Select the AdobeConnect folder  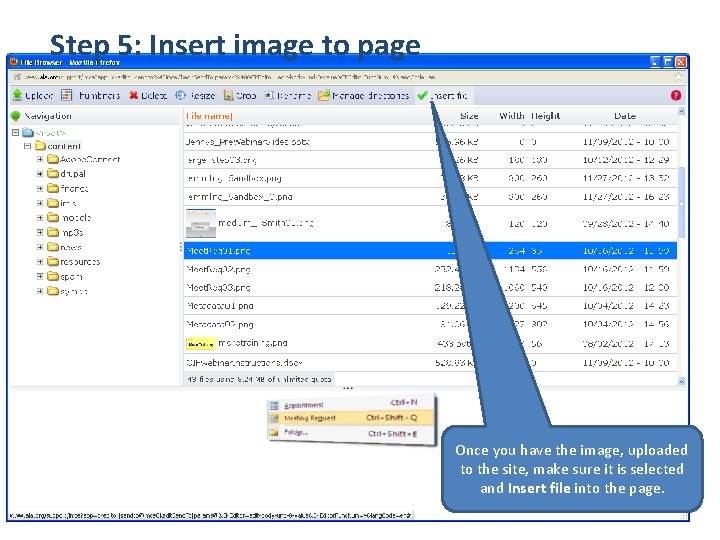tap(84, 159)
